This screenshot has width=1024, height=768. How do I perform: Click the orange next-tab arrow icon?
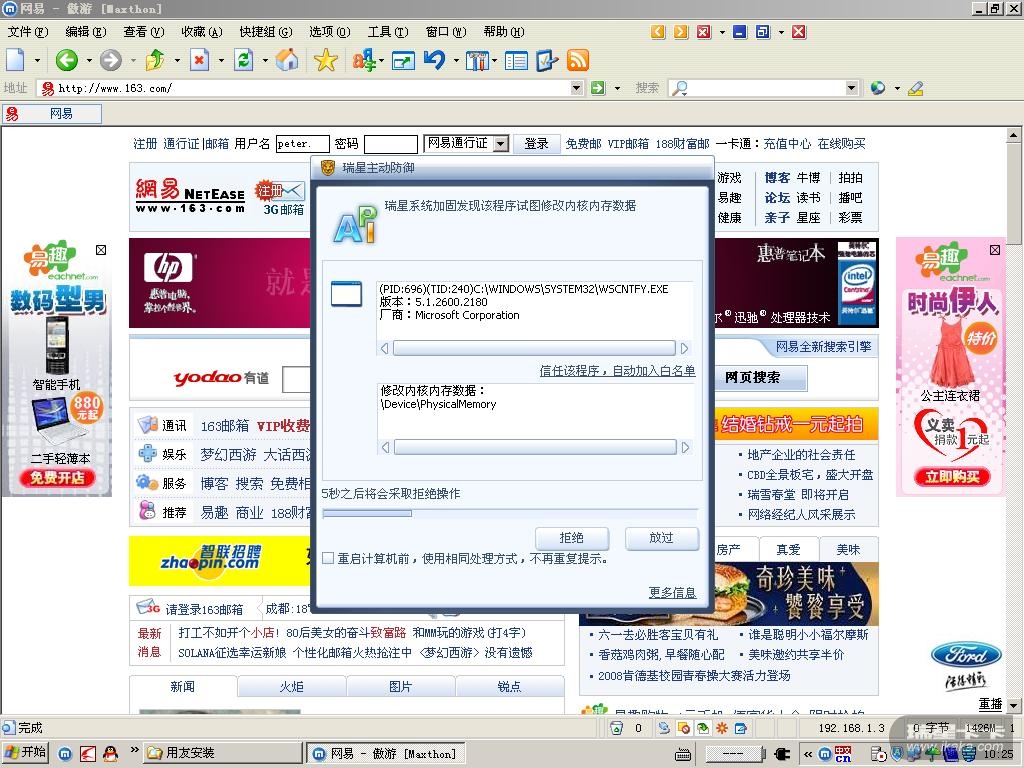click(x=680, y=32)
